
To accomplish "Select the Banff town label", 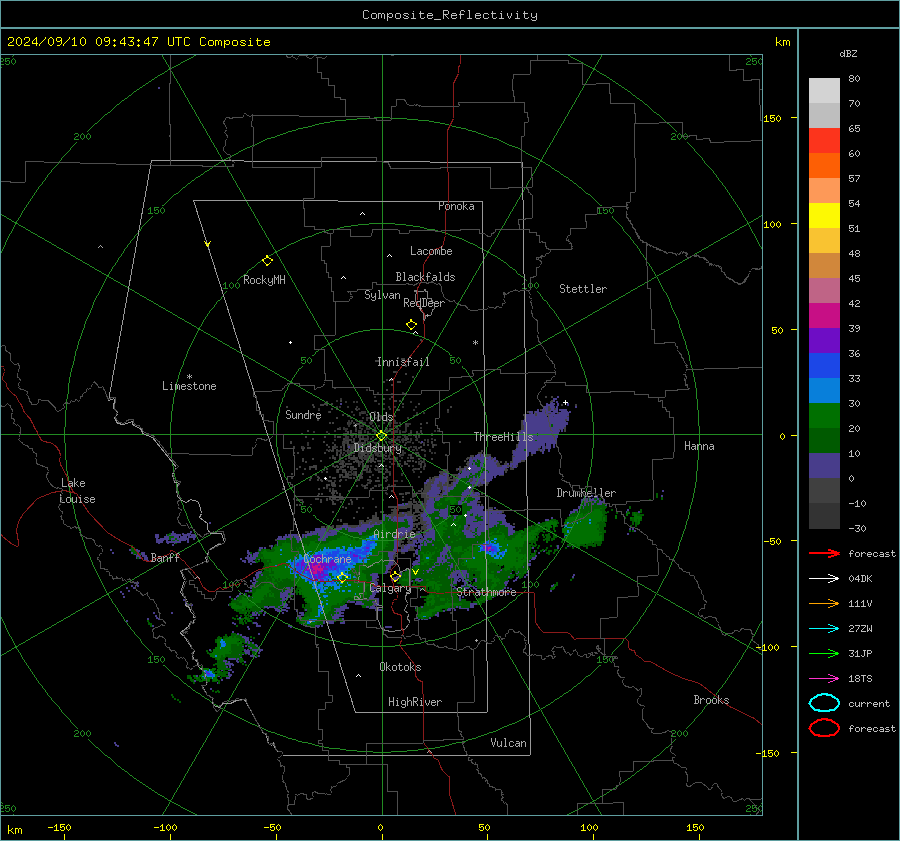I will (x=165, y=557).
